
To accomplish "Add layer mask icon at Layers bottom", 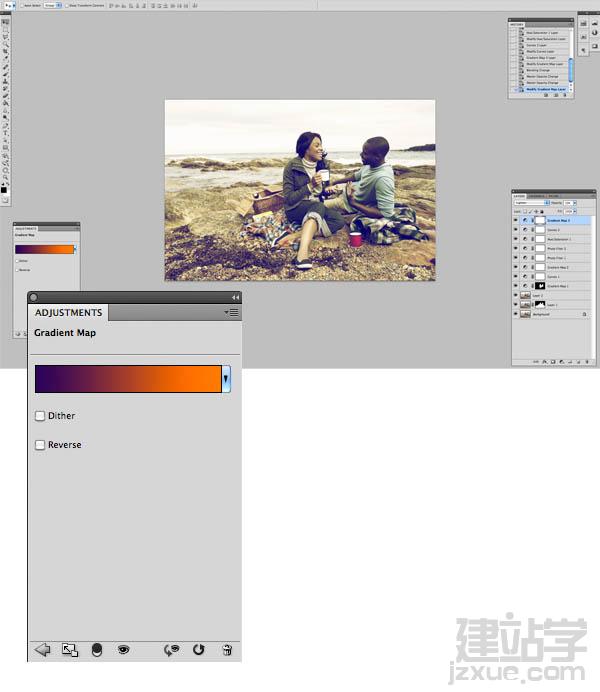I will (553, 362).
